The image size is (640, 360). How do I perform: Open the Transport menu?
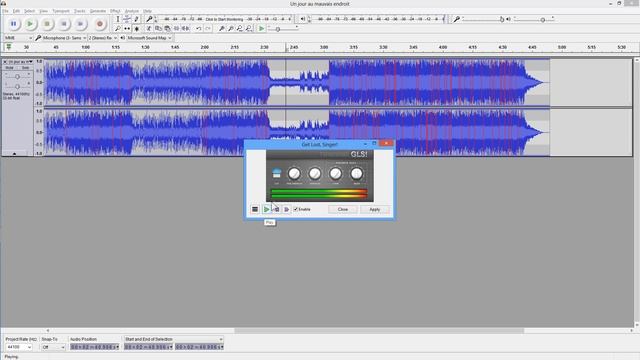(61, 11)
